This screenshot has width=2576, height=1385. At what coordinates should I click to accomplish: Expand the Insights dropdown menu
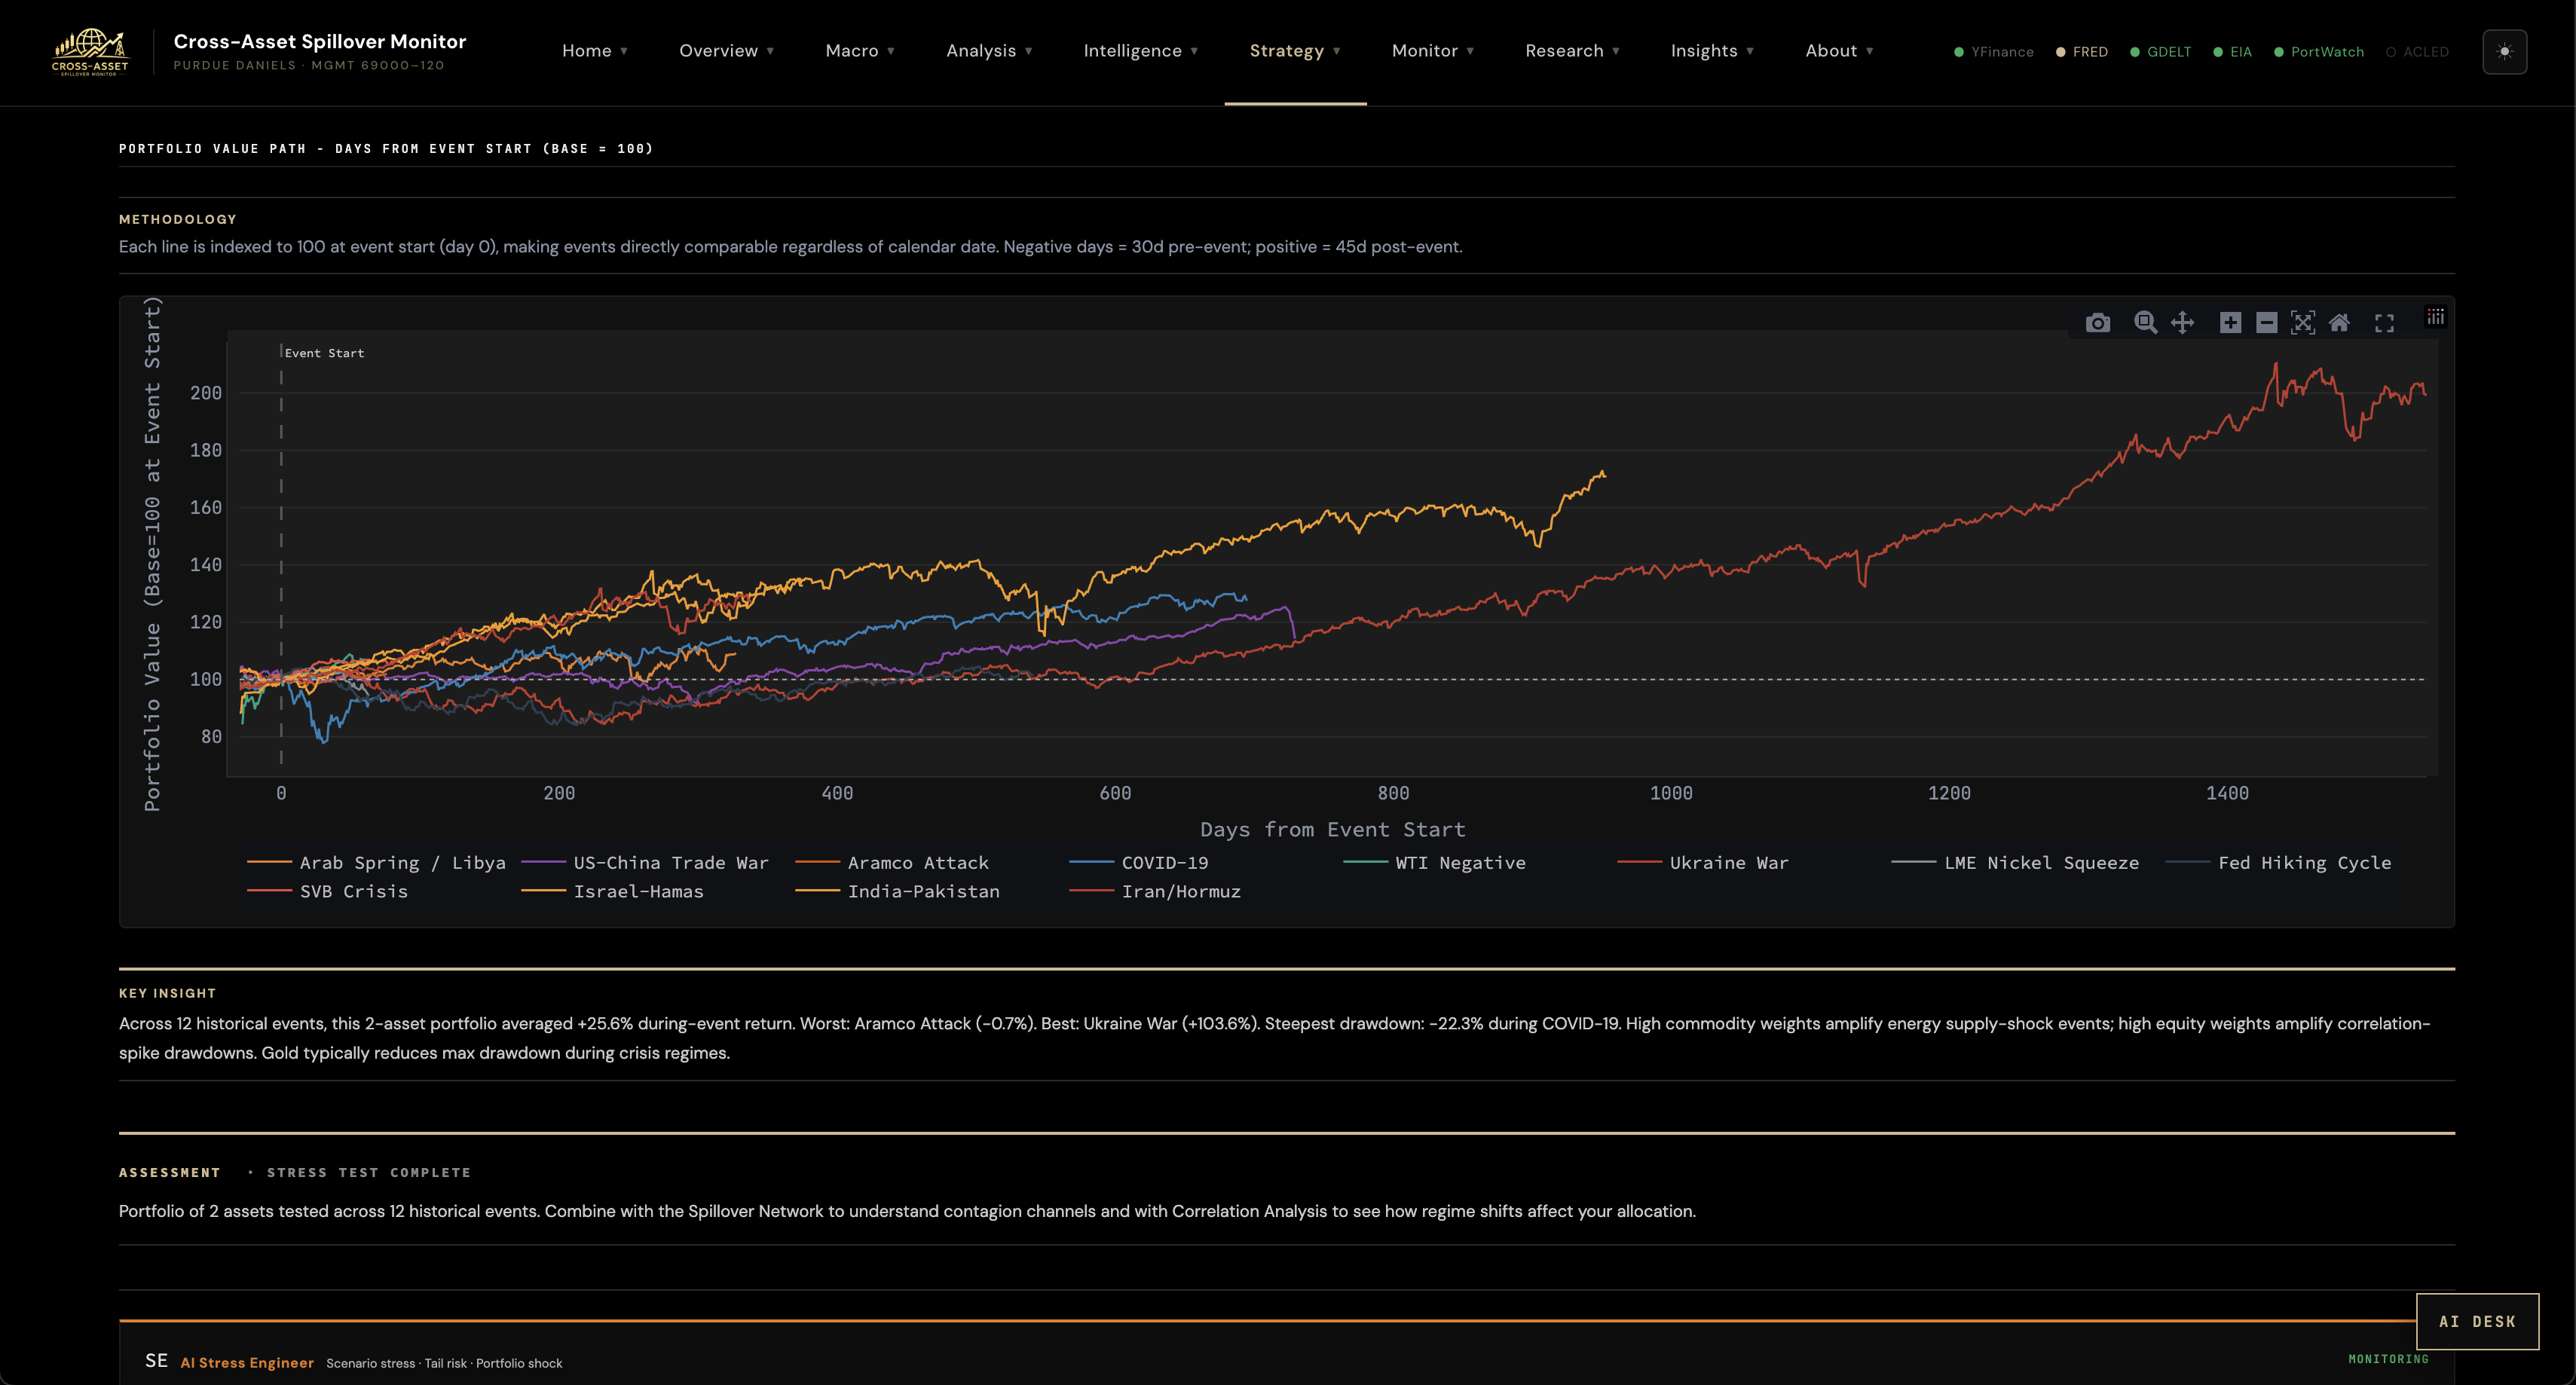1712,51
